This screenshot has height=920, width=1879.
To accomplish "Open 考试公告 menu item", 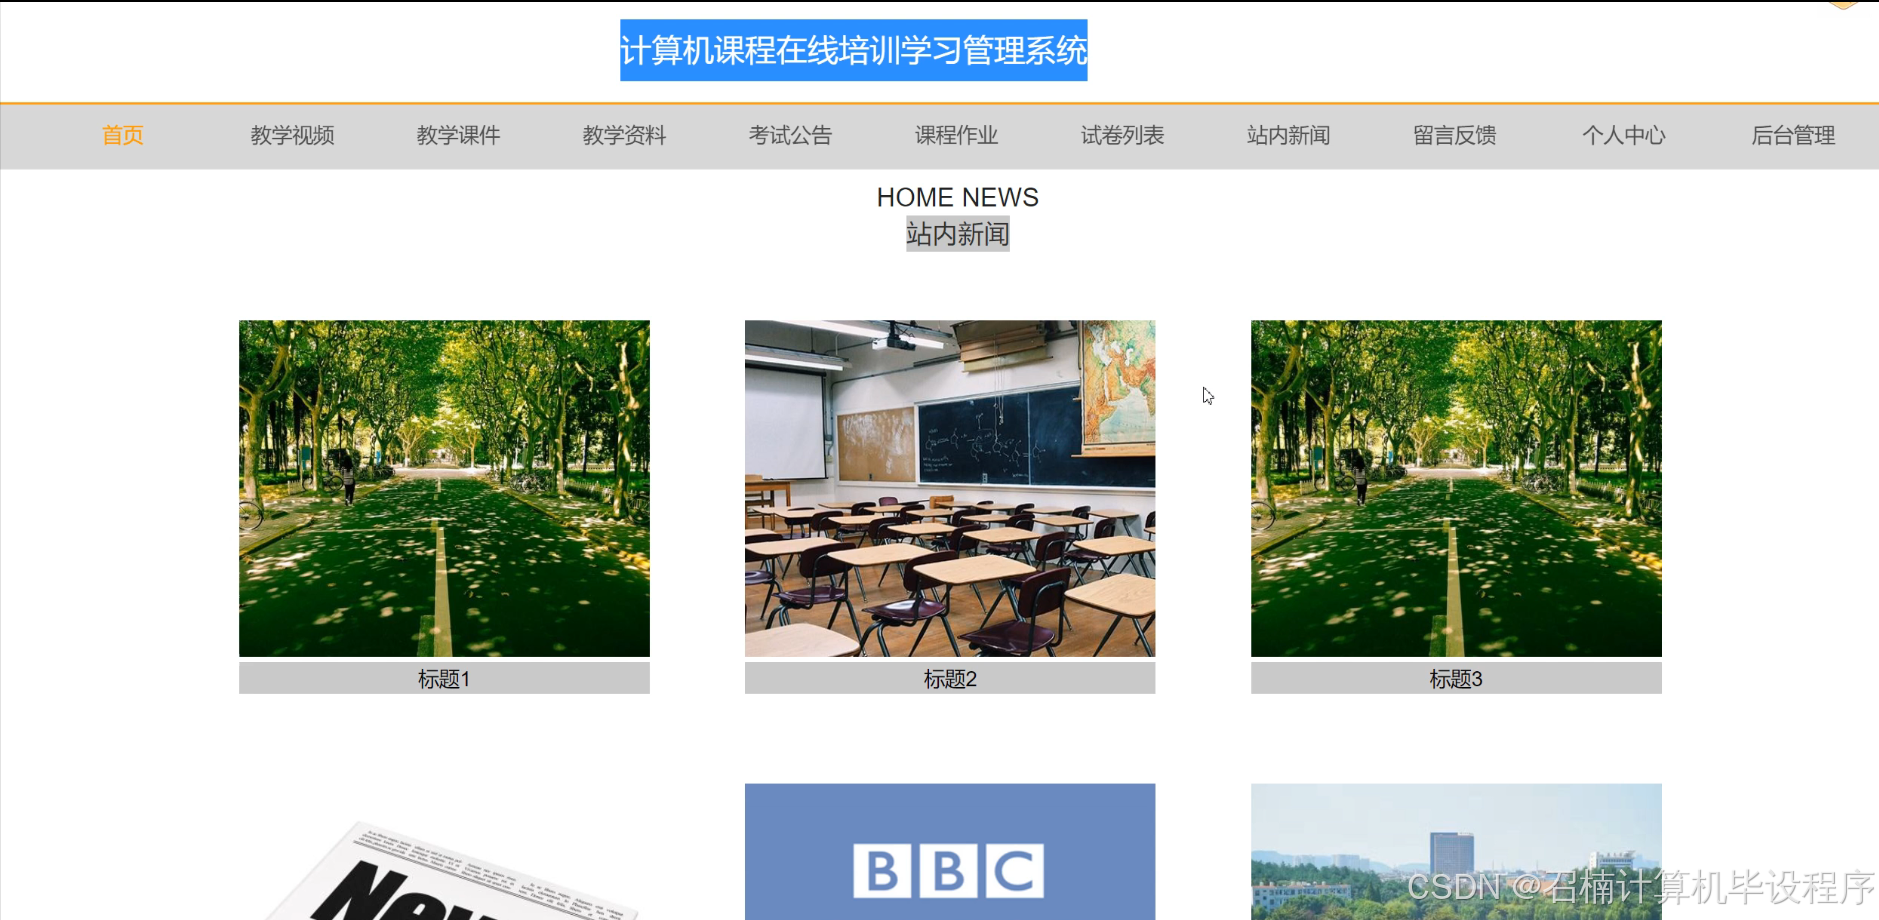I will [790, 135].
